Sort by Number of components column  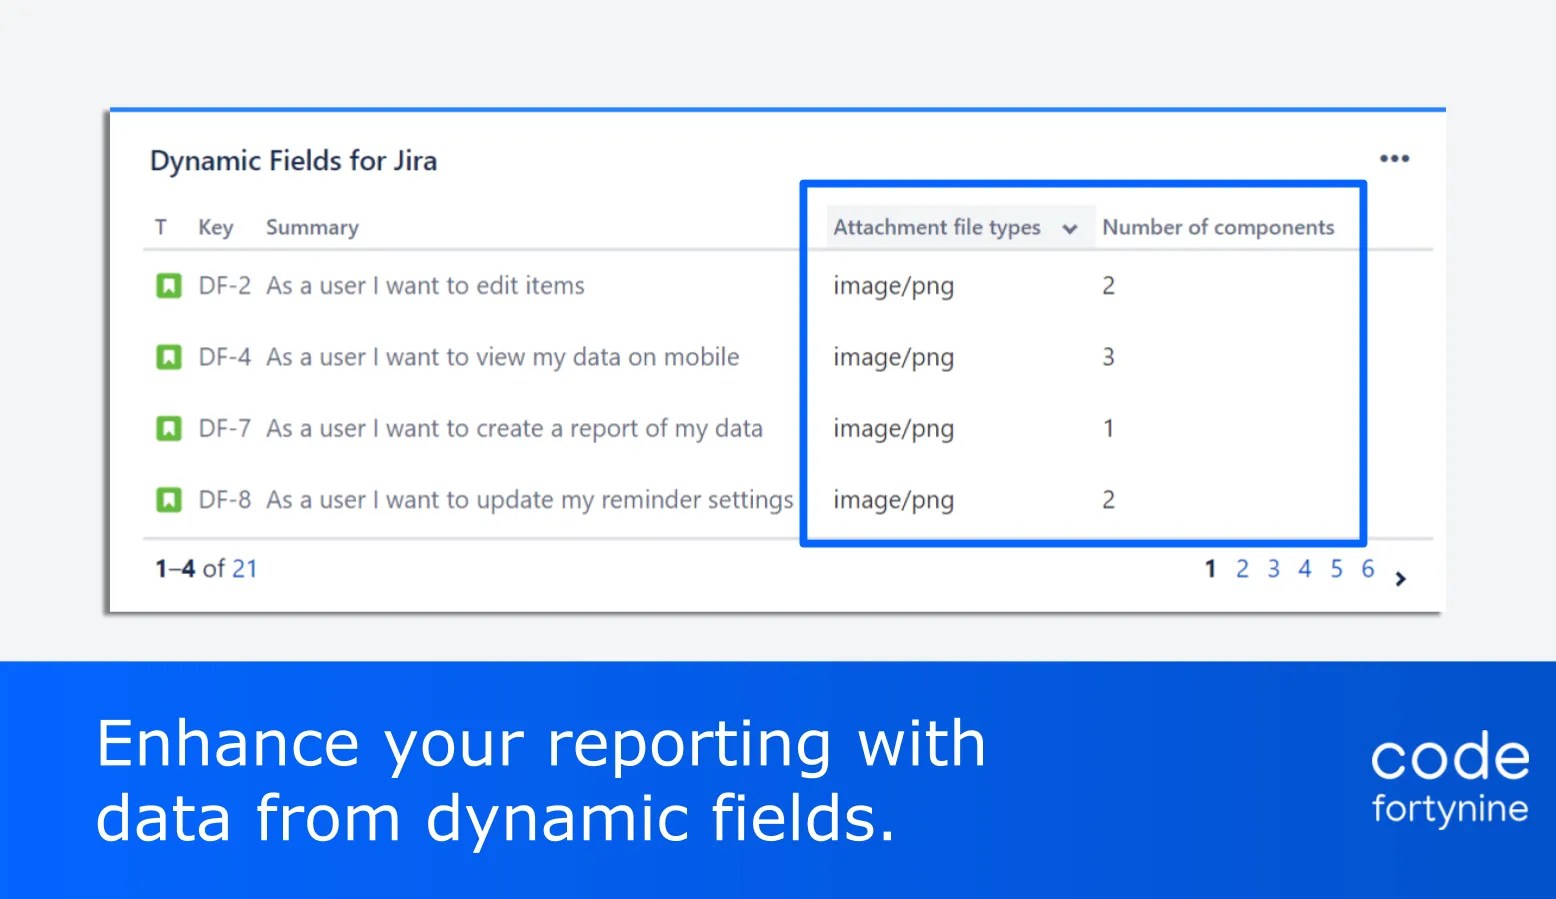(1218, 227)
